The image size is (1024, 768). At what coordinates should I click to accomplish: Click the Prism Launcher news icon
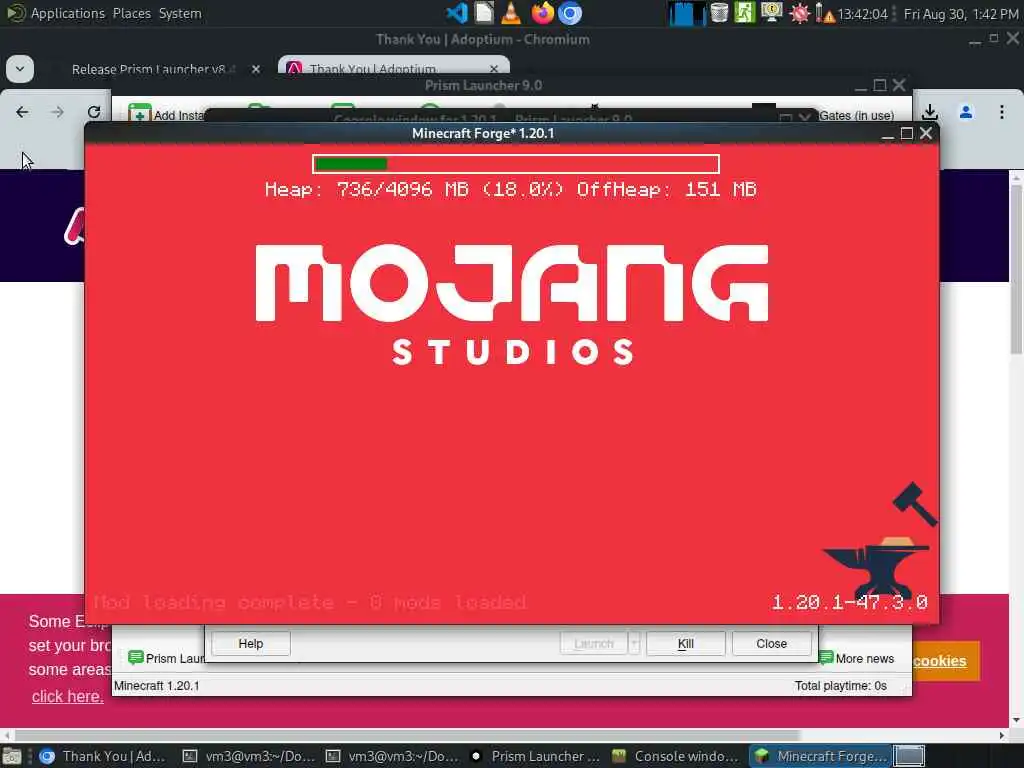click(x=136, y=658)
